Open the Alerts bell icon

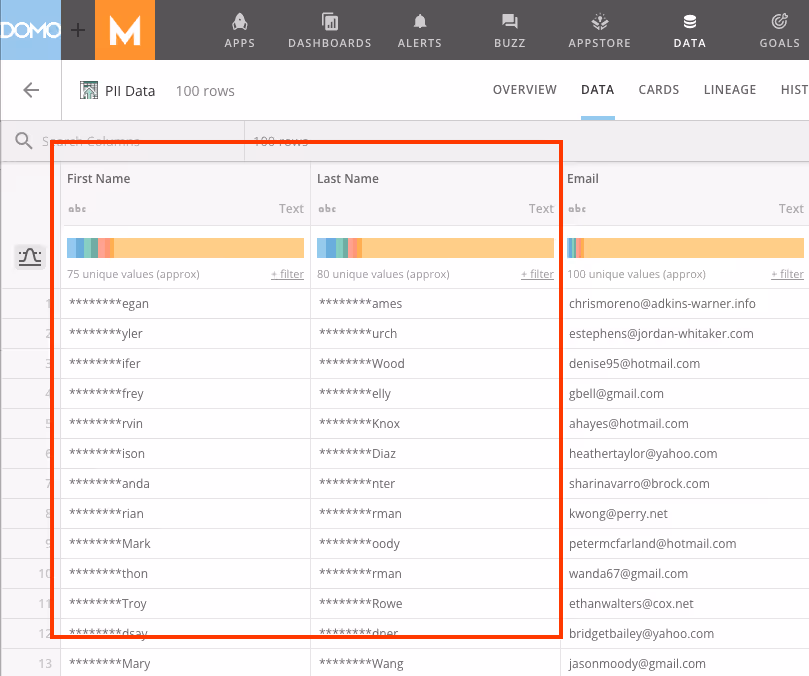pos(420,22)
